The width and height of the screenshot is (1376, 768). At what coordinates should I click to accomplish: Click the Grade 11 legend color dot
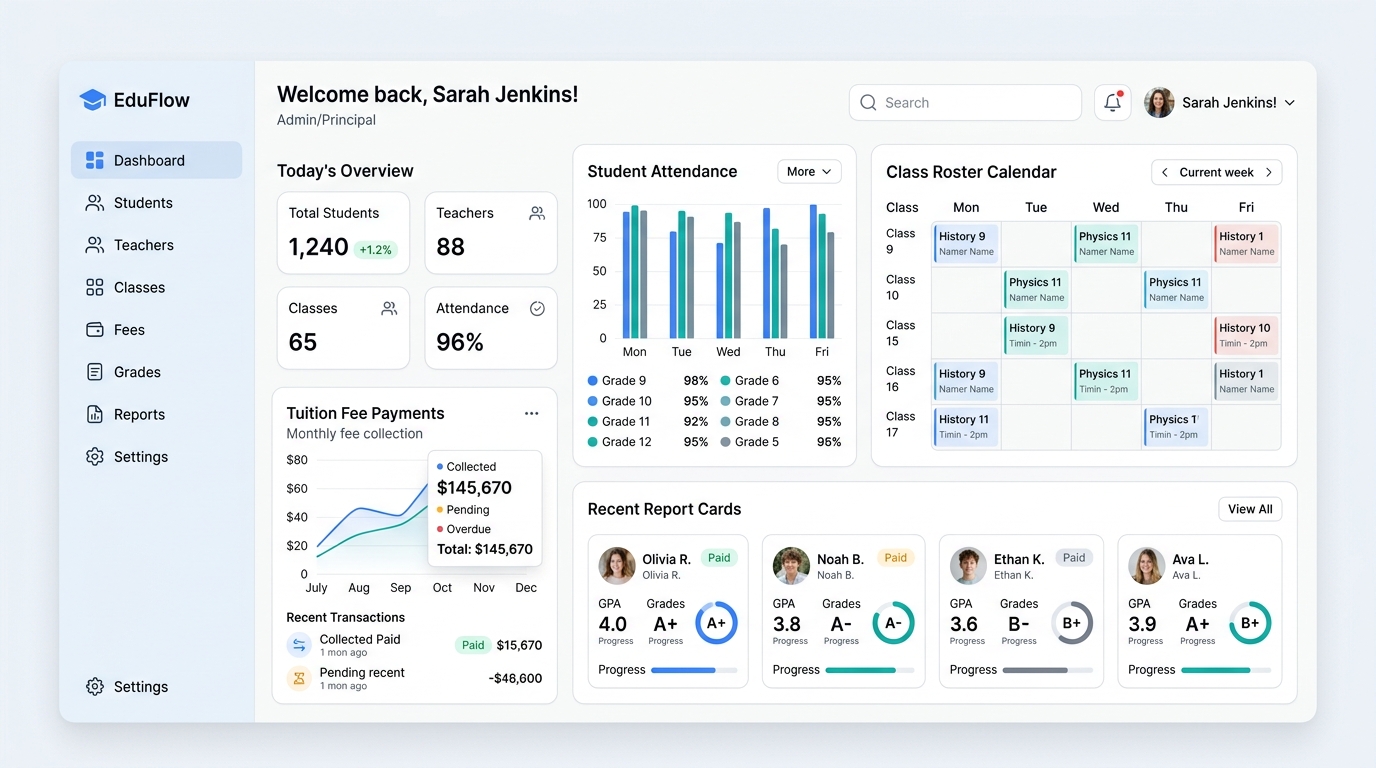(593, 422)
